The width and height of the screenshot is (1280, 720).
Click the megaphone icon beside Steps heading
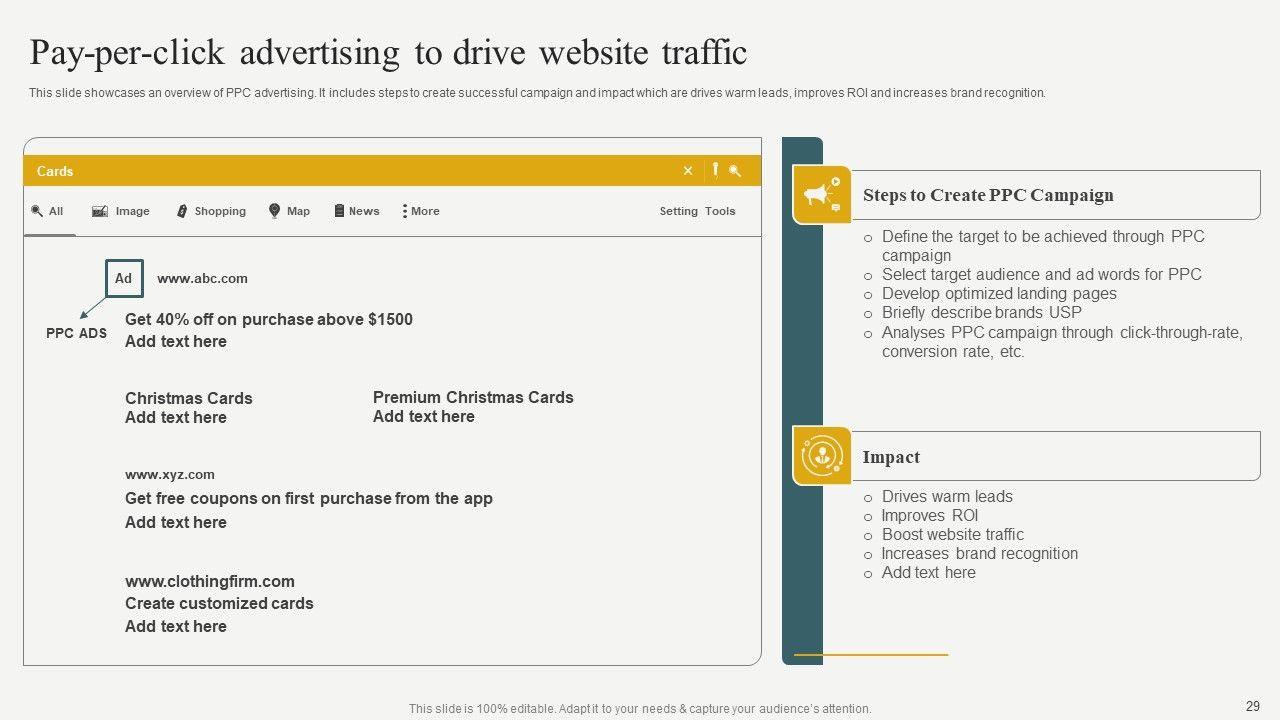point(822,195)
